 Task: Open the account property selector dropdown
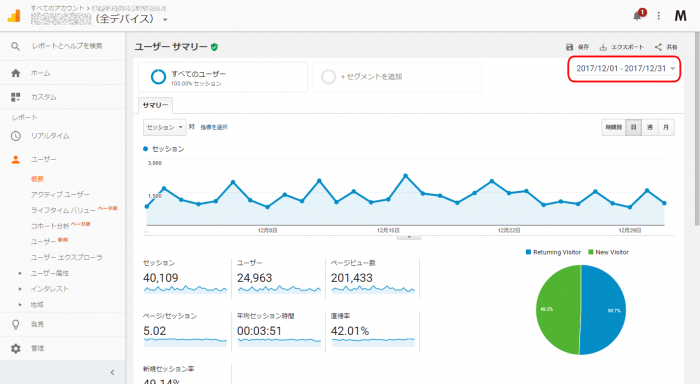pyautogui.click(x=165, y=20)
